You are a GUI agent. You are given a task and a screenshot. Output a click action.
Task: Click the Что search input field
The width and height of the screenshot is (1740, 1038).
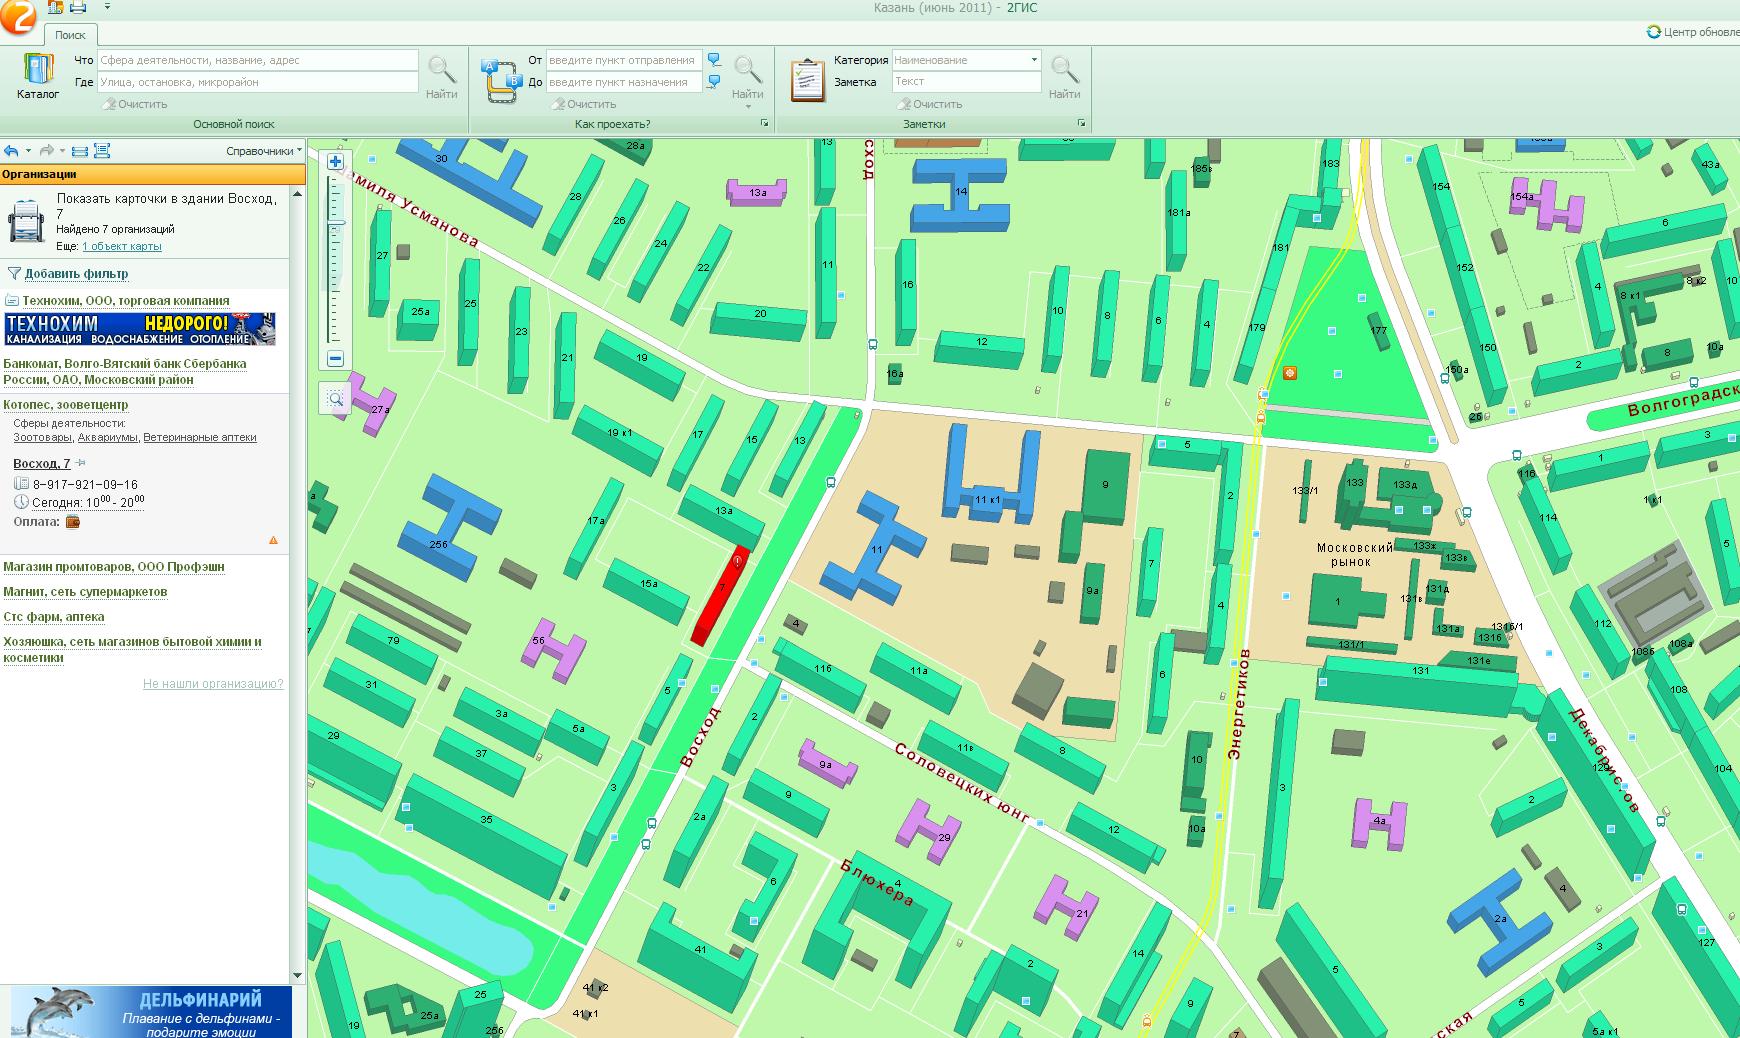[257, 60]
